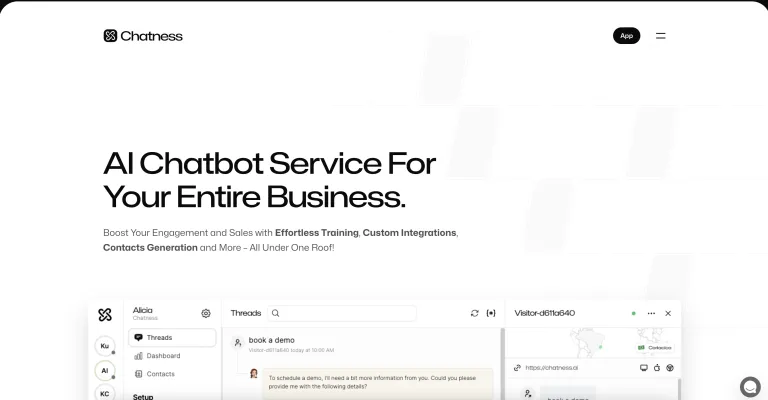Refresh the threads list
768x400 pixels.
pos(474,313)
